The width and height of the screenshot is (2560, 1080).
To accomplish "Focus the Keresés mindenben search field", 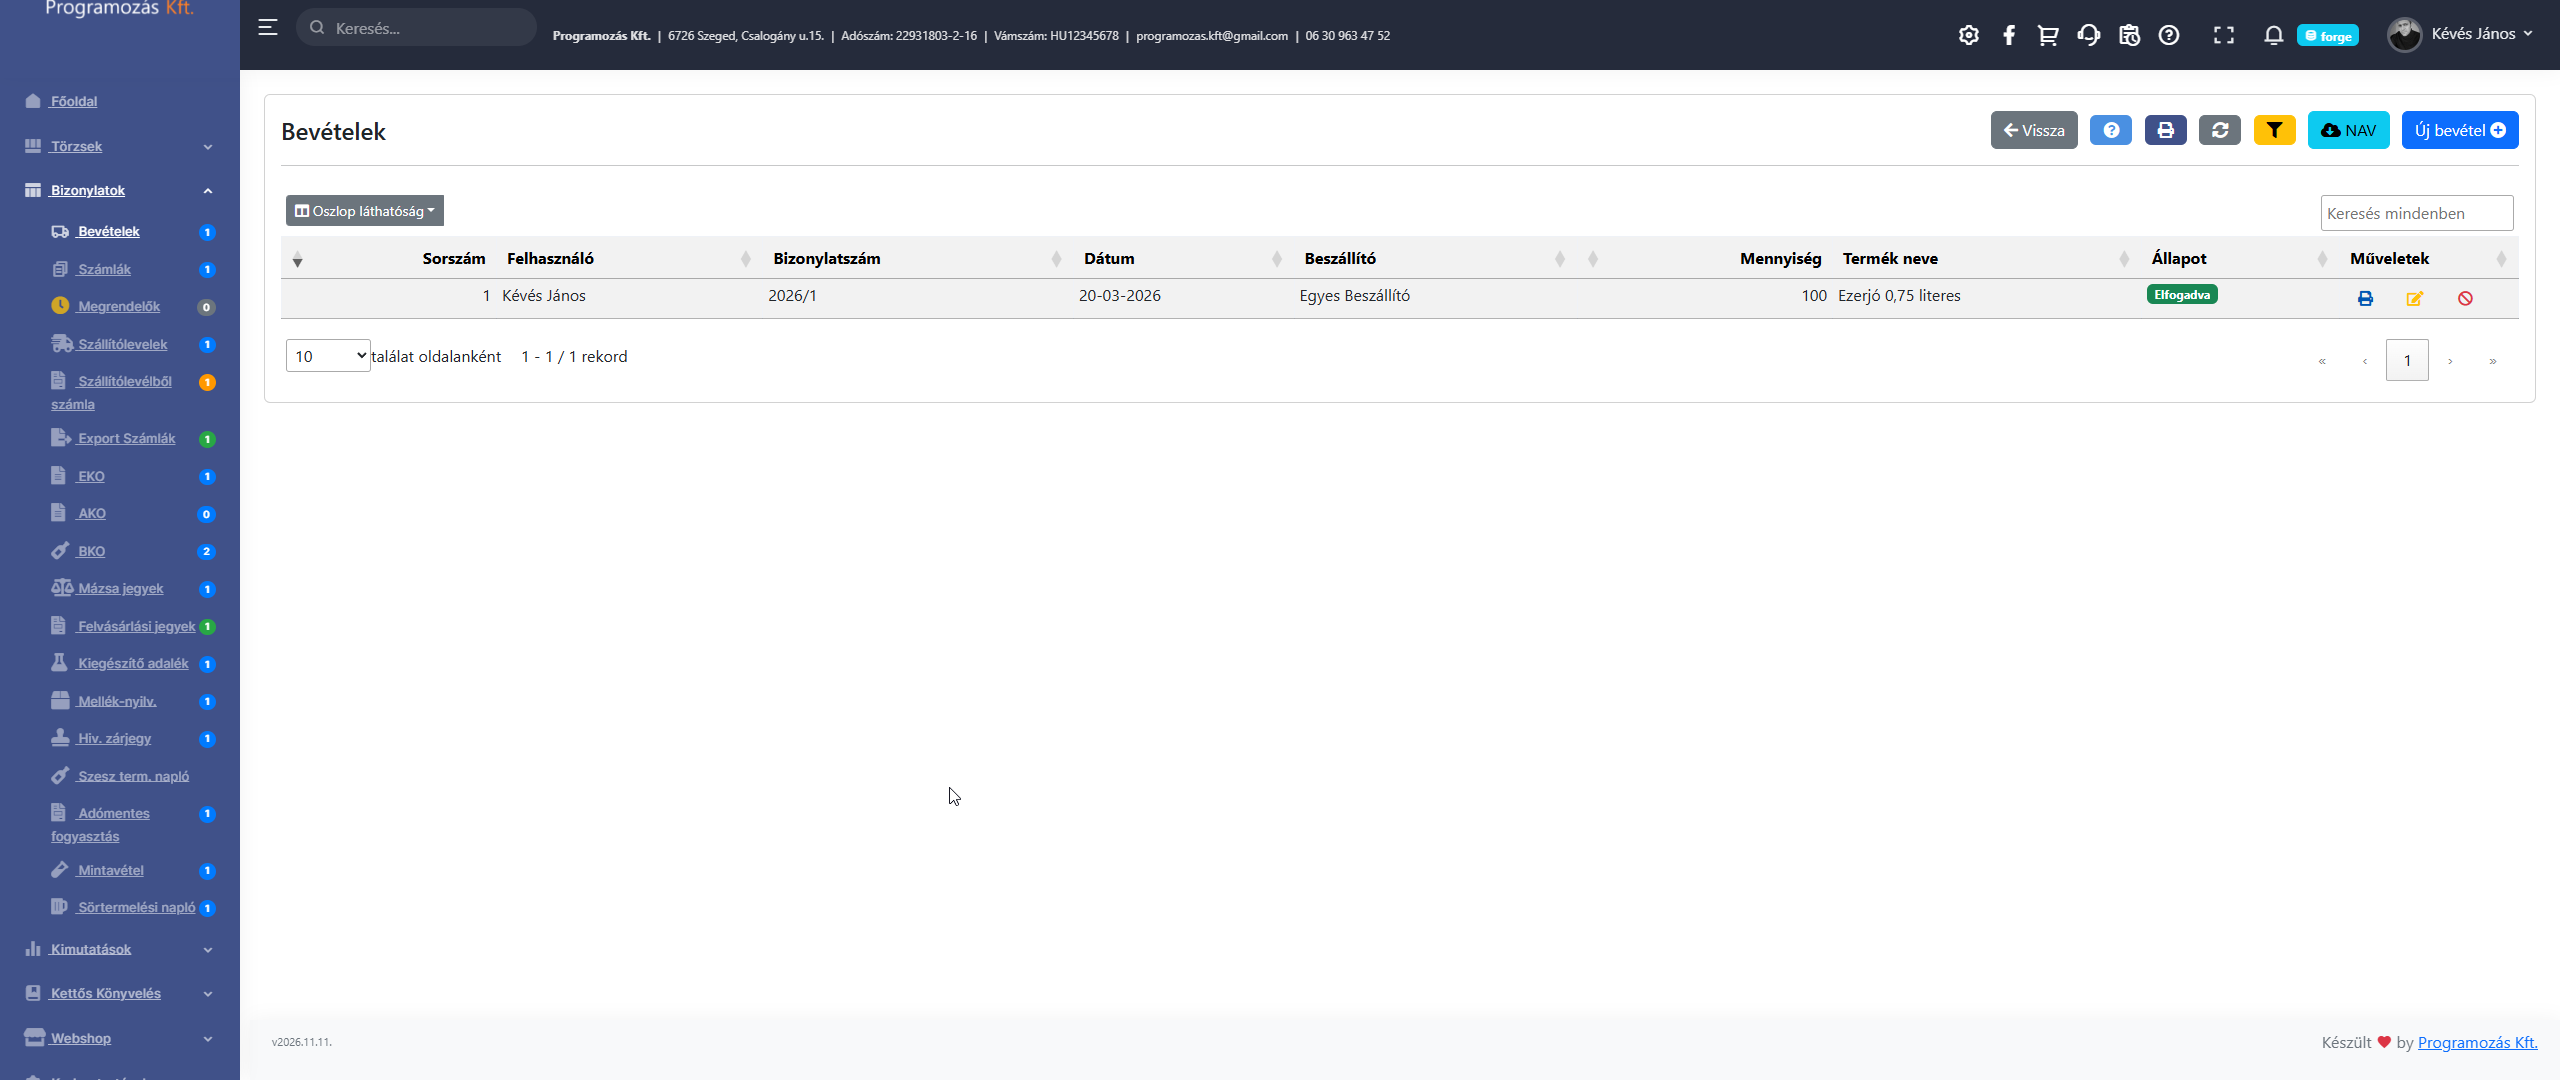I will tap(2416, 213).
